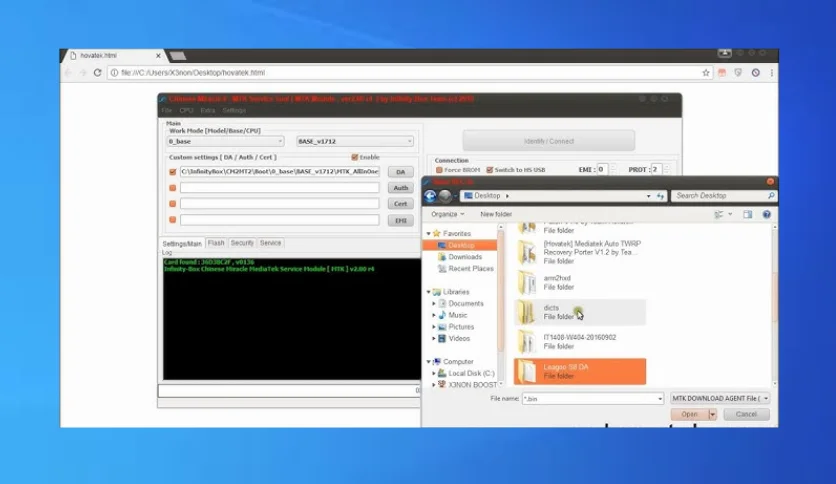836x484 pixels.
Task: Select the IT1408-W404-20160902 folder icon
Action: [x=527, y=342]
